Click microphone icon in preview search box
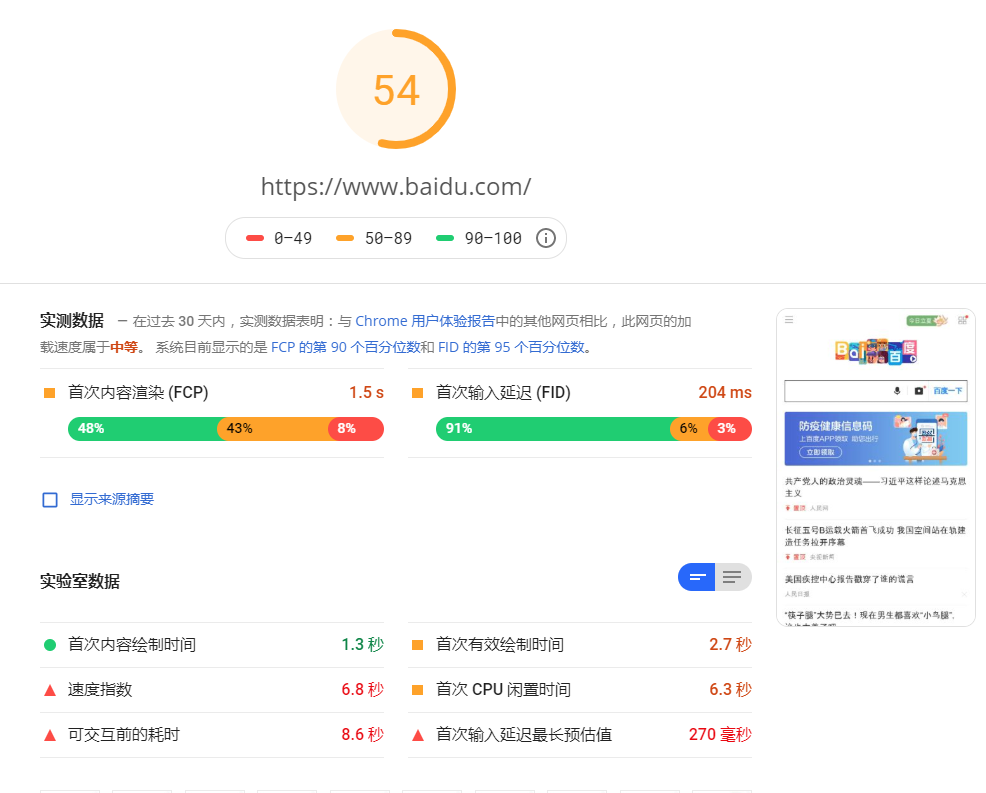This screenshot has height=793, width=986. [897, 391]
